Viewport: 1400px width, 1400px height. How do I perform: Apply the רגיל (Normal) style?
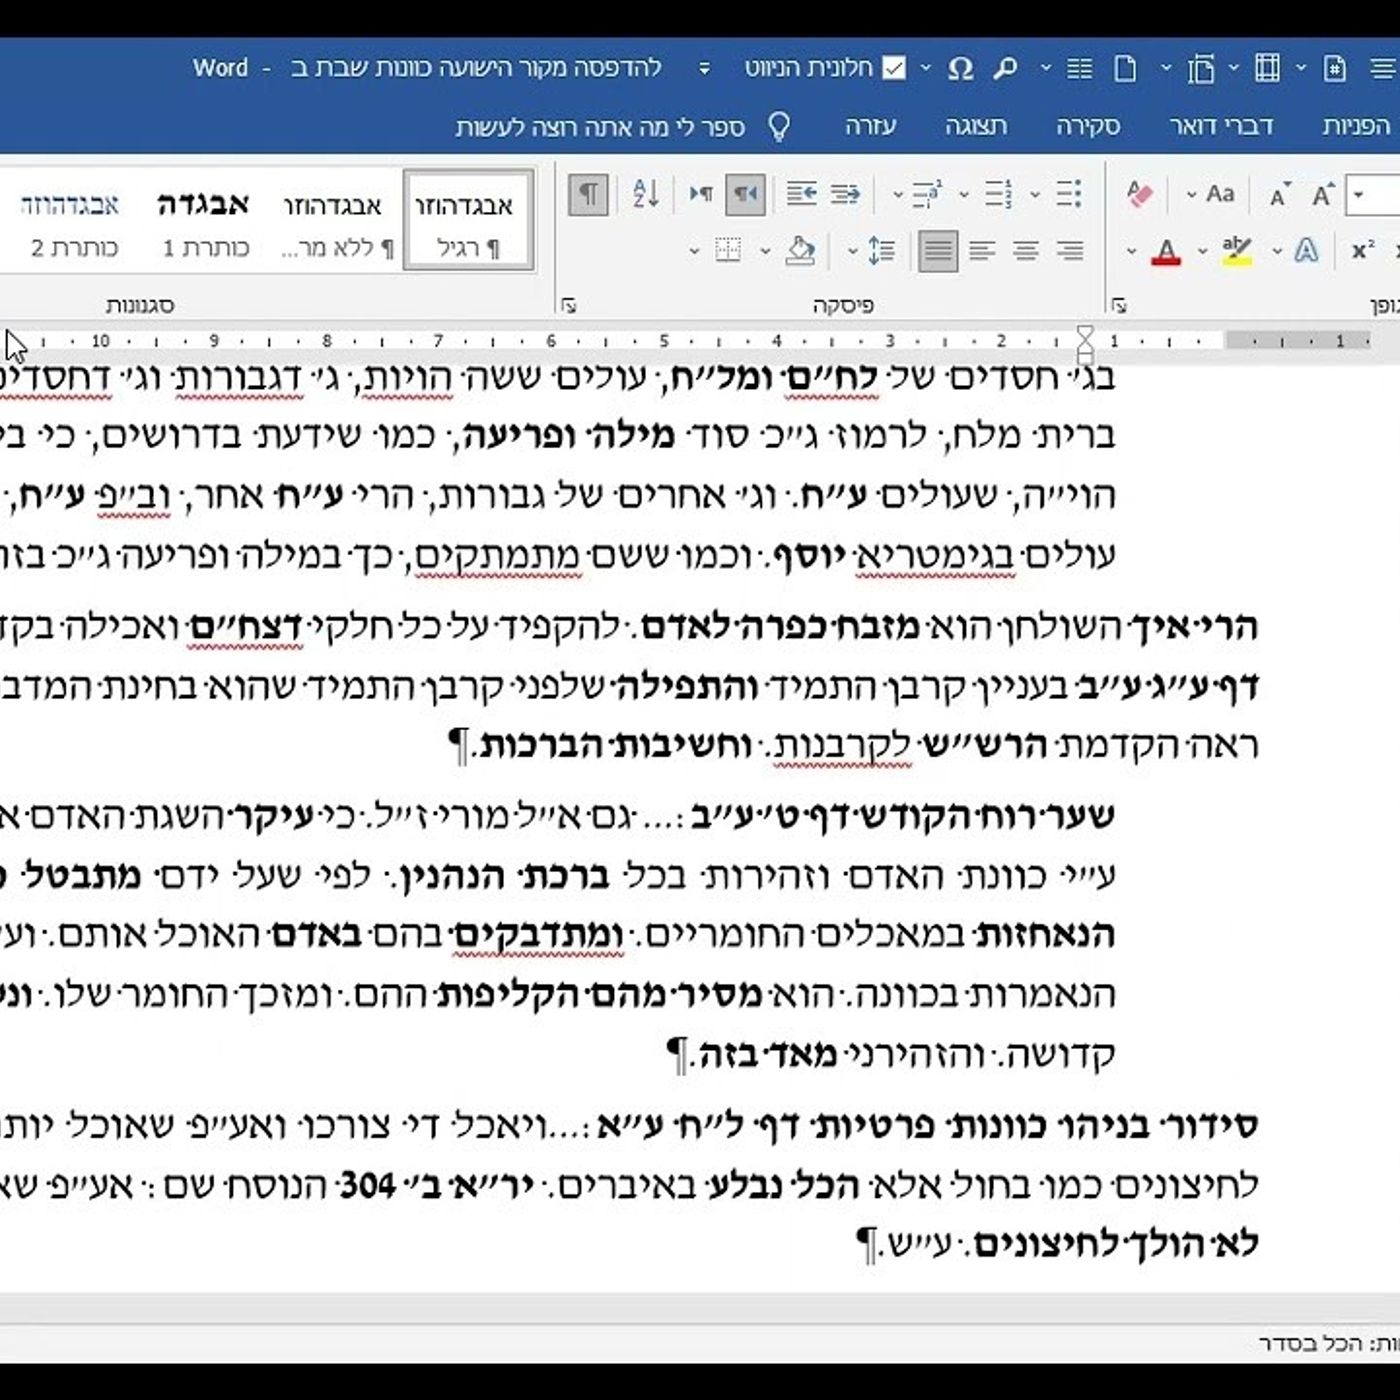(468, 220)
